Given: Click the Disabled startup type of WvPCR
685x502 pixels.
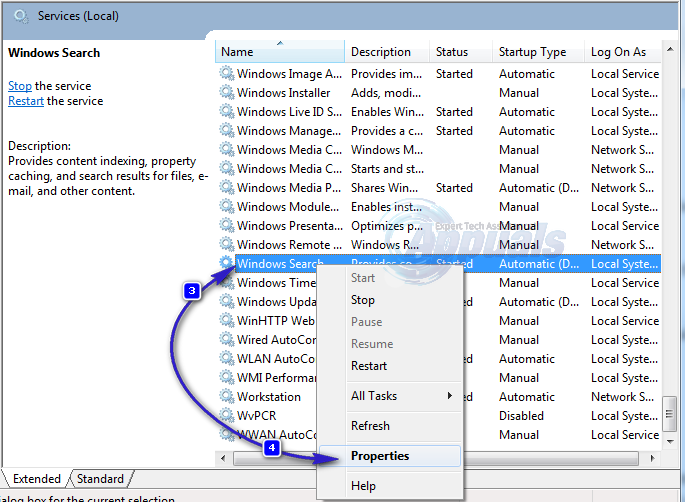Looking at the screenshot, I should click(x=521, y=415).
